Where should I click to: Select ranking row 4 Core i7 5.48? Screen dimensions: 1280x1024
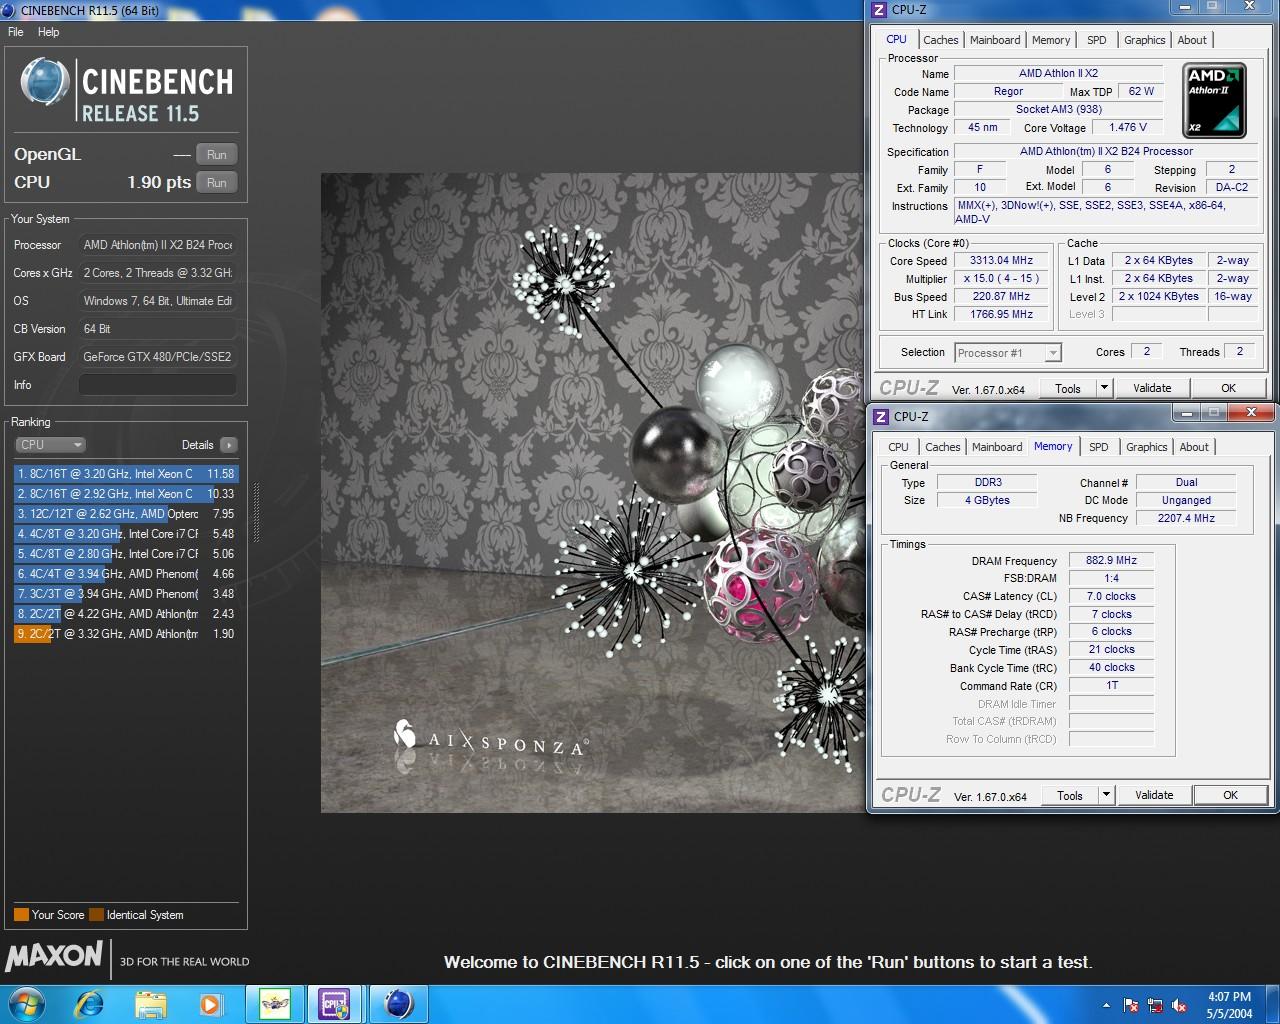tap(126, 534)
